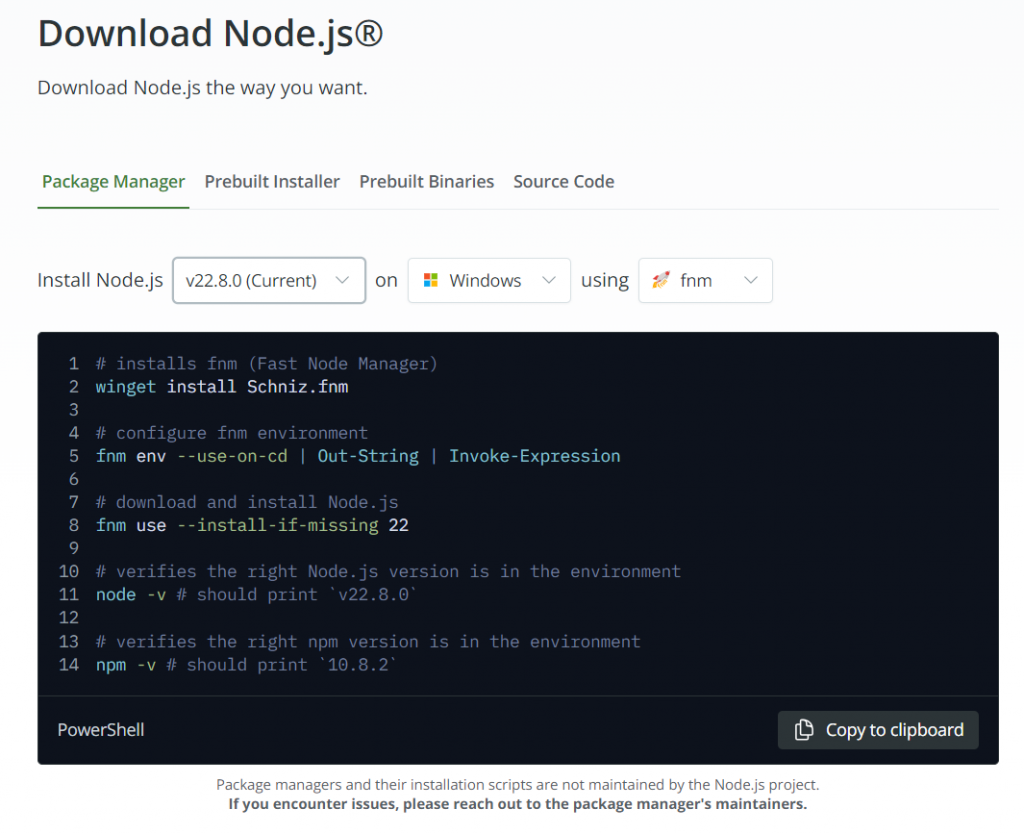The image size is (1024, 834).
Task: Click the Copy to clipboard button
Action: [x=878, y=730]
